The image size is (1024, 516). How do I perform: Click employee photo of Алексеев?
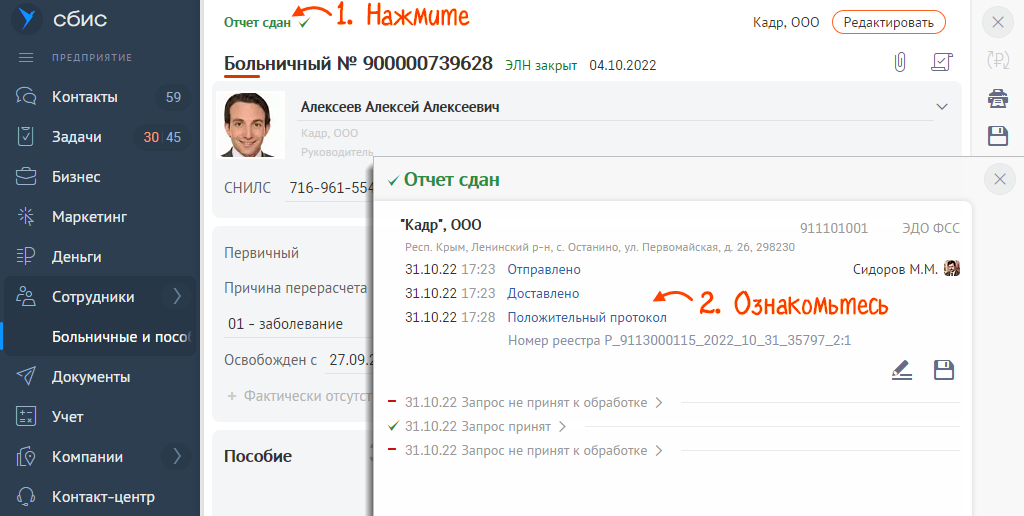pos(250,124)
